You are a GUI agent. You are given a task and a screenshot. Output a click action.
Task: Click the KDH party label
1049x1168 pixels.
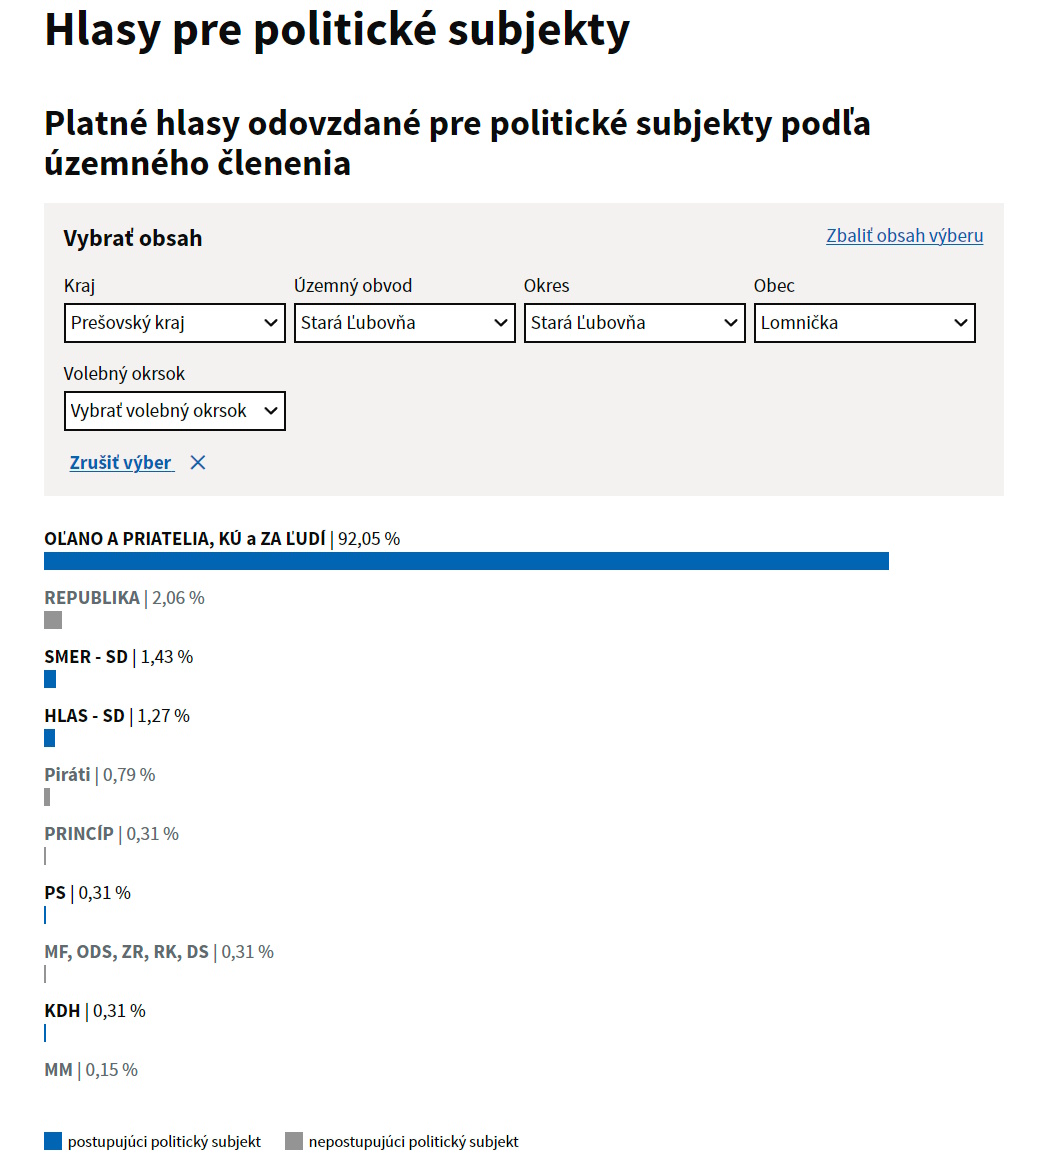coord(62,1011)
